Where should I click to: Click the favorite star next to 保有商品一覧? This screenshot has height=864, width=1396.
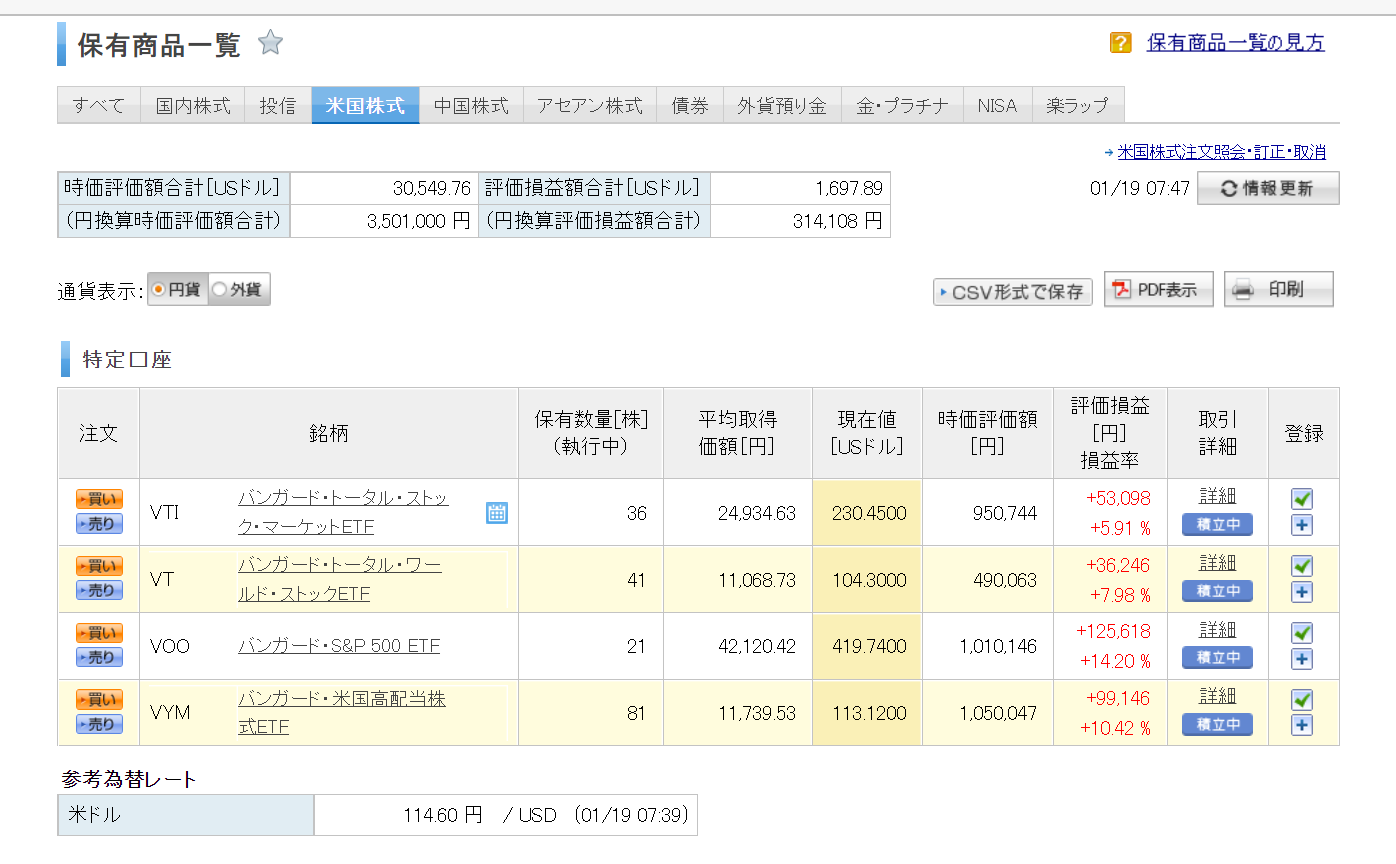click(270, 43)
